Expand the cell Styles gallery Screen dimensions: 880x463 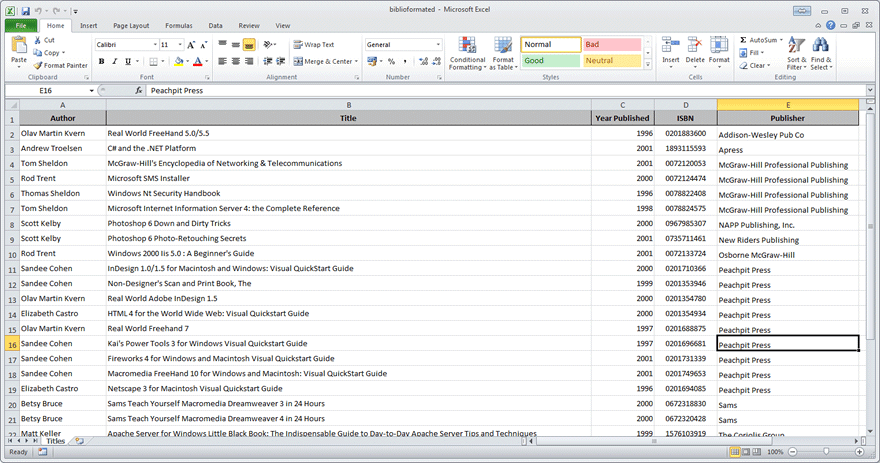(x=648, y=65)
